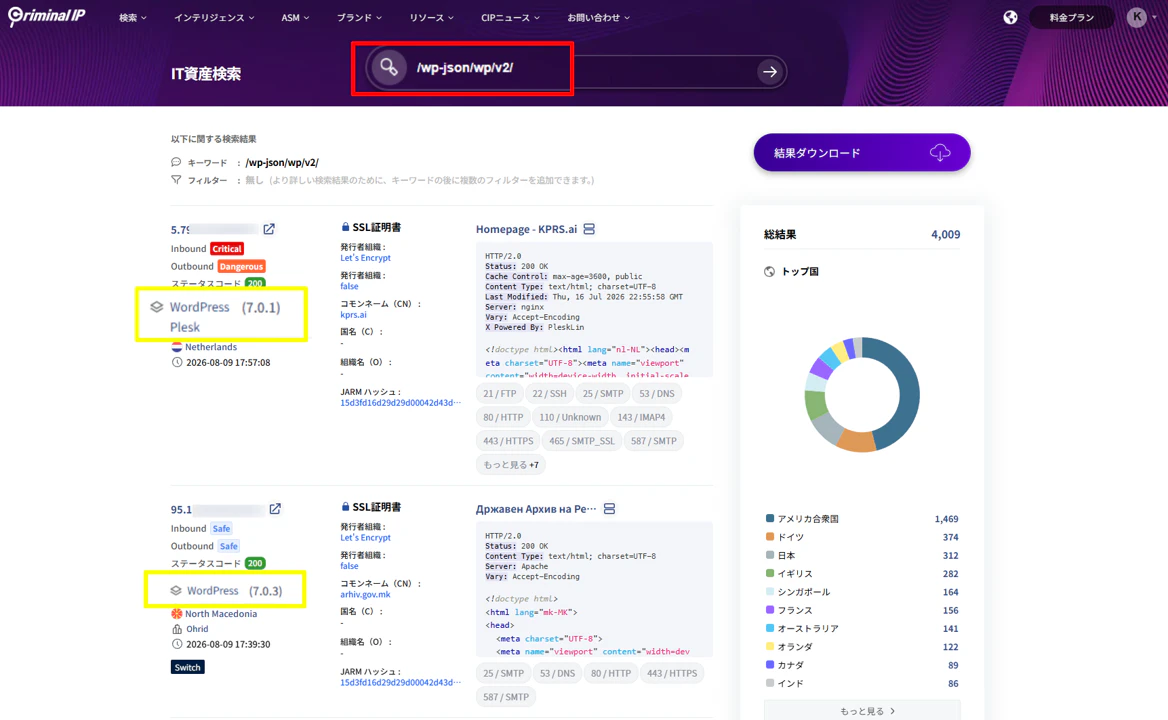Click the cloud download icon

pos(940,153)
